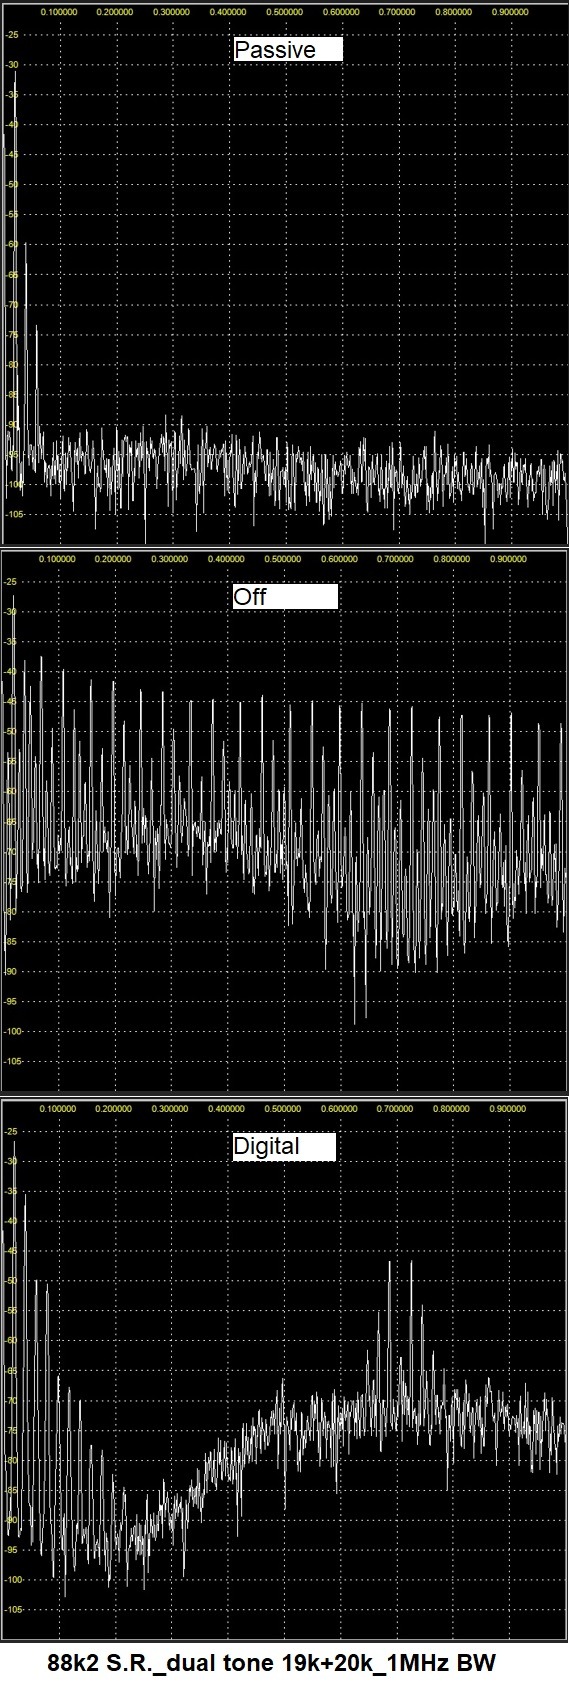The image size is (569, 1687).
Task: Click the 0.400000 axis label in the Off plot
Action: [x=228, y=559]
